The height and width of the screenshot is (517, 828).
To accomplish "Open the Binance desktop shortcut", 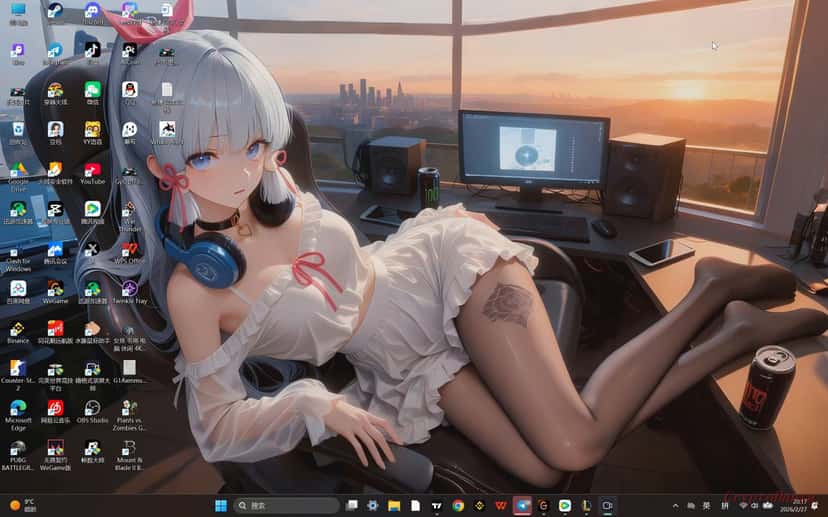I will click(x=18, y=333).
